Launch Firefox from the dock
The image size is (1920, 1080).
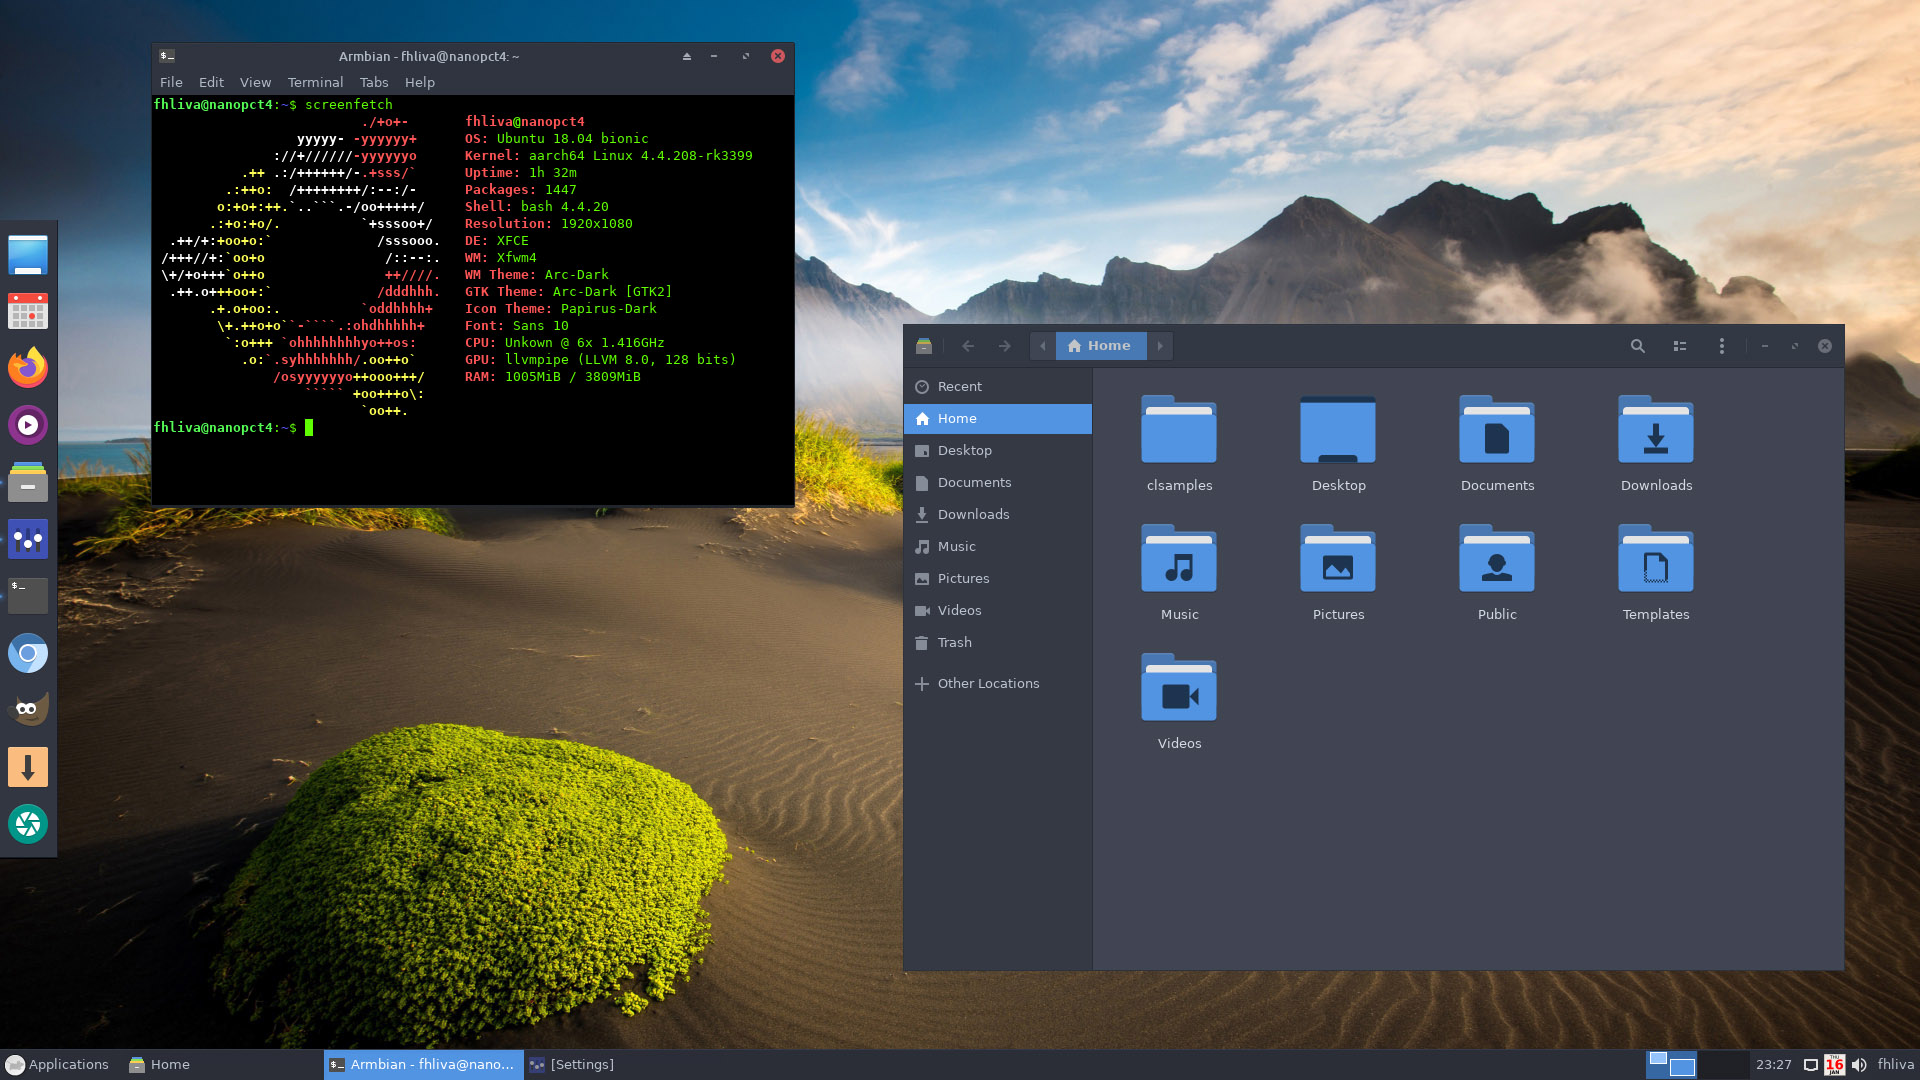pyautogui.click(x=28, y=368)
